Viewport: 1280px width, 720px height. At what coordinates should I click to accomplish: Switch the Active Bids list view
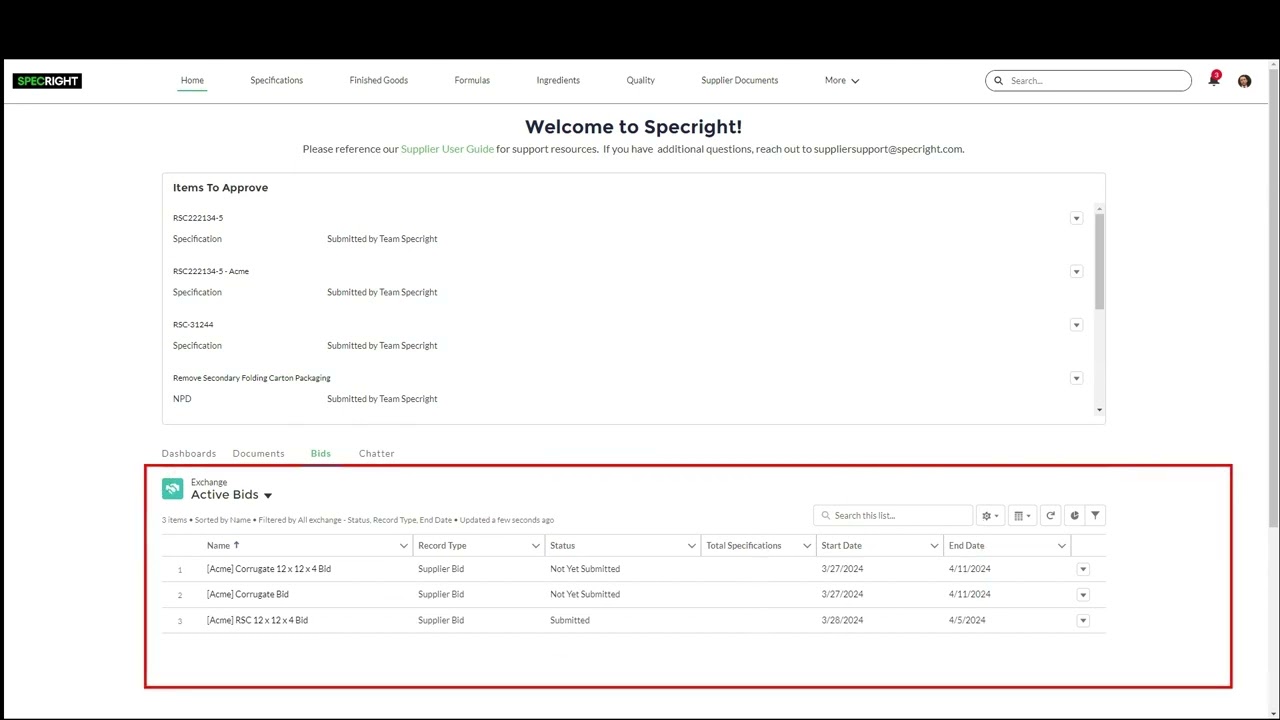pyautogui.click(x=267, y=495)
